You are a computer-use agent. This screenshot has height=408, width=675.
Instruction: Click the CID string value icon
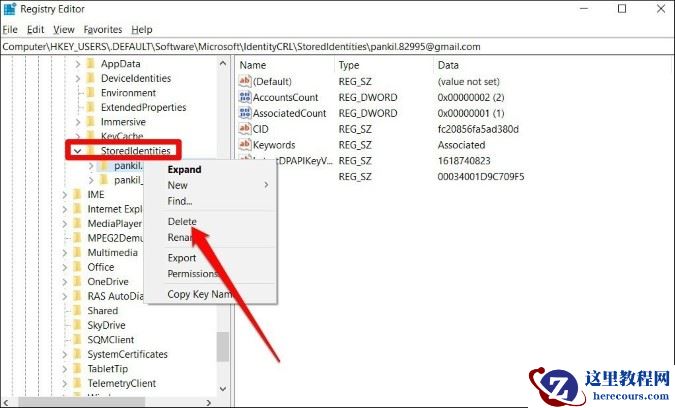click(x=245, y=129)
